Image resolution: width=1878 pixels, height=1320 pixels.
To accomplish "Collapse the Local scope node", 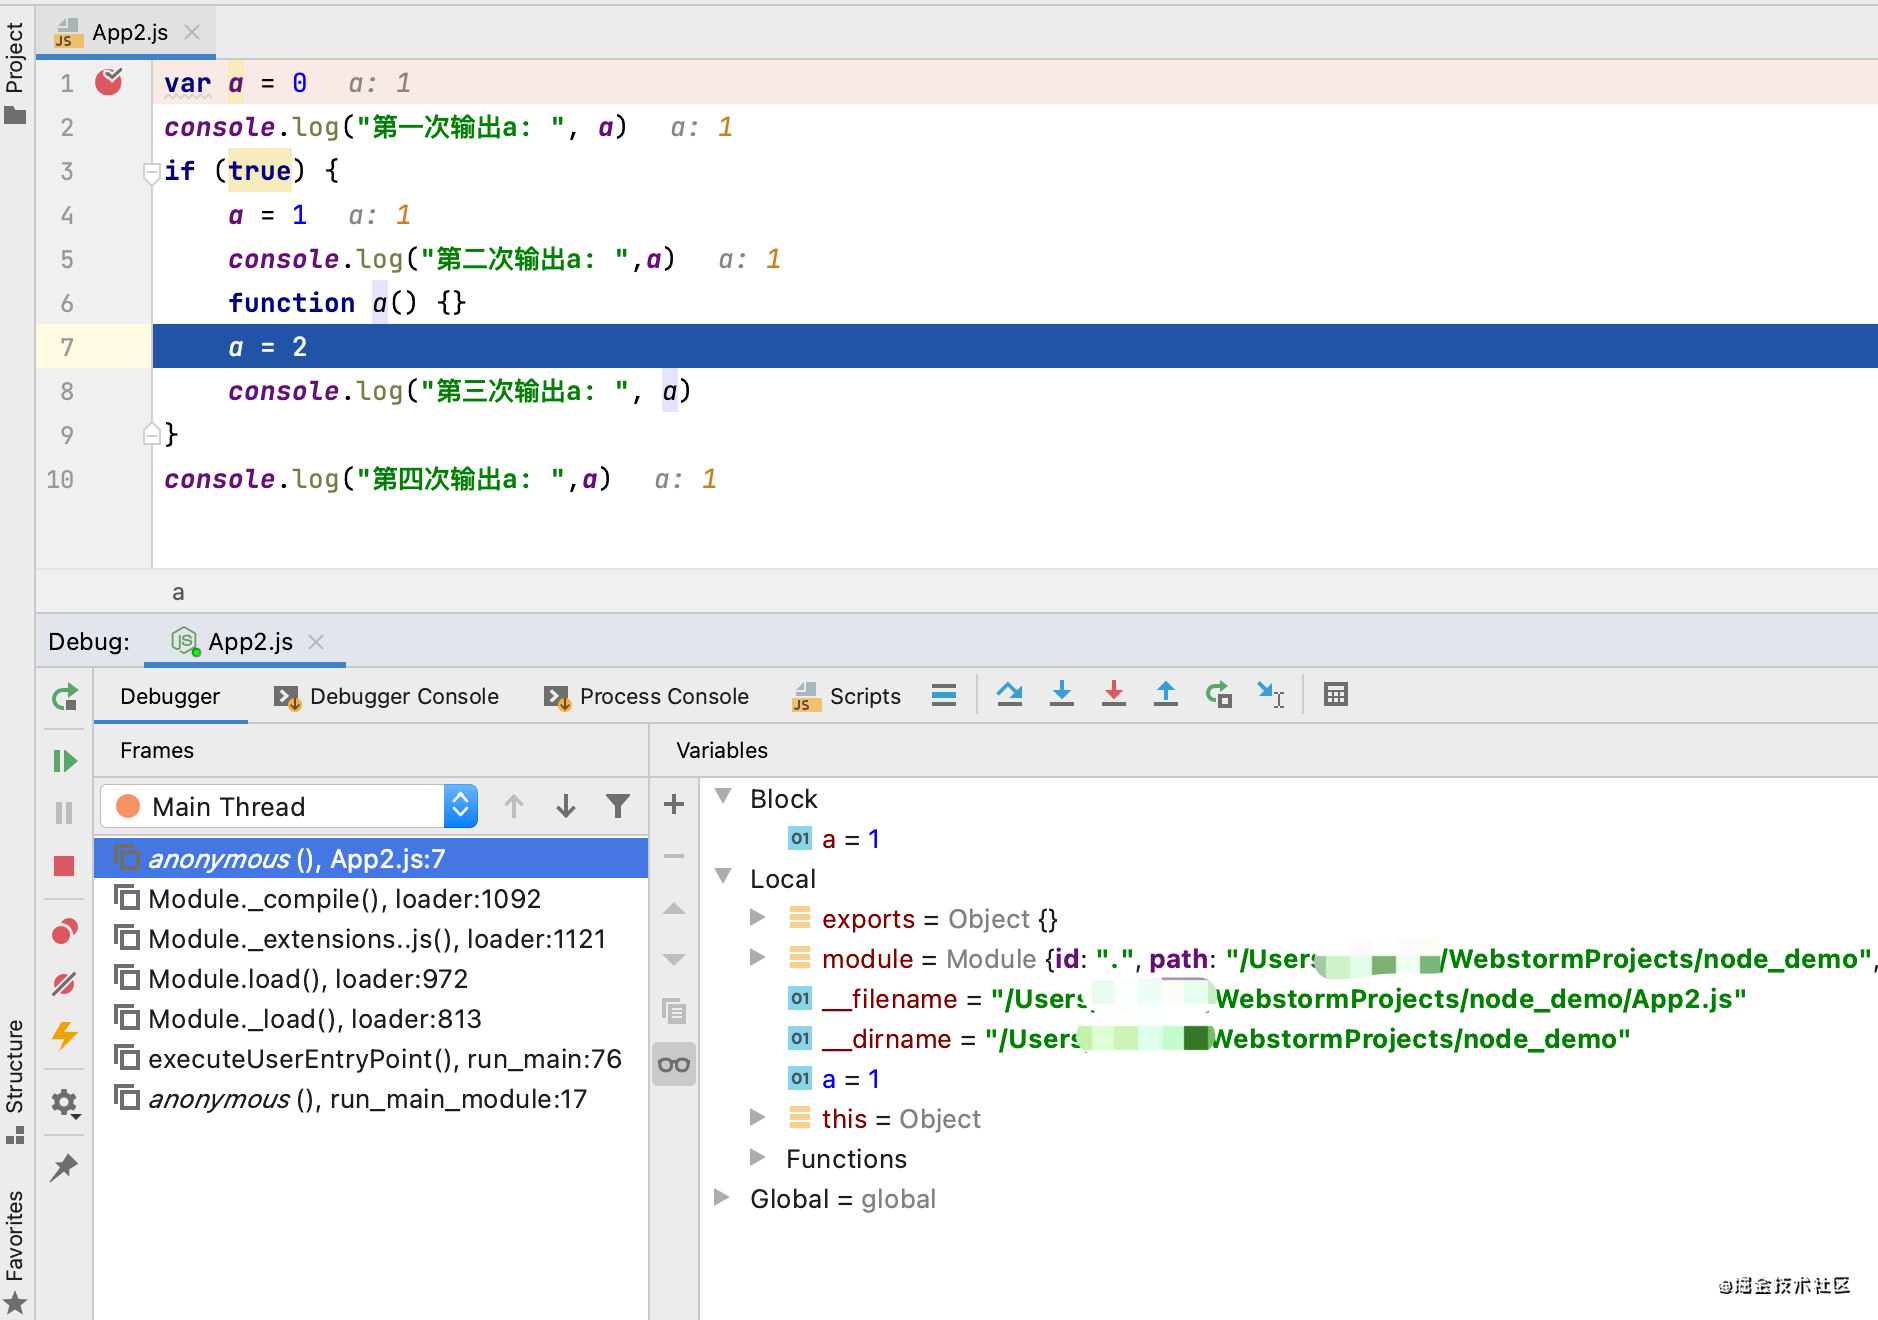I will (723, 877).
